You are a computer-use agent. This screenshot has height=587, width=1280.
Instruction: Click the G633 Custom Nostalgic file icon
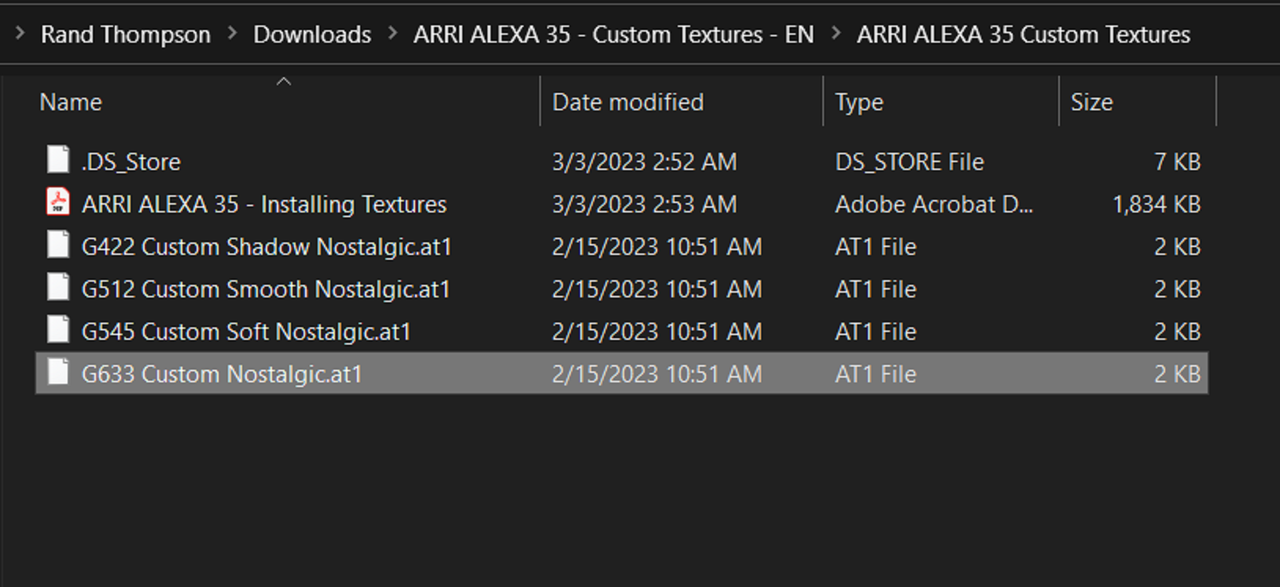click(58, 373)
